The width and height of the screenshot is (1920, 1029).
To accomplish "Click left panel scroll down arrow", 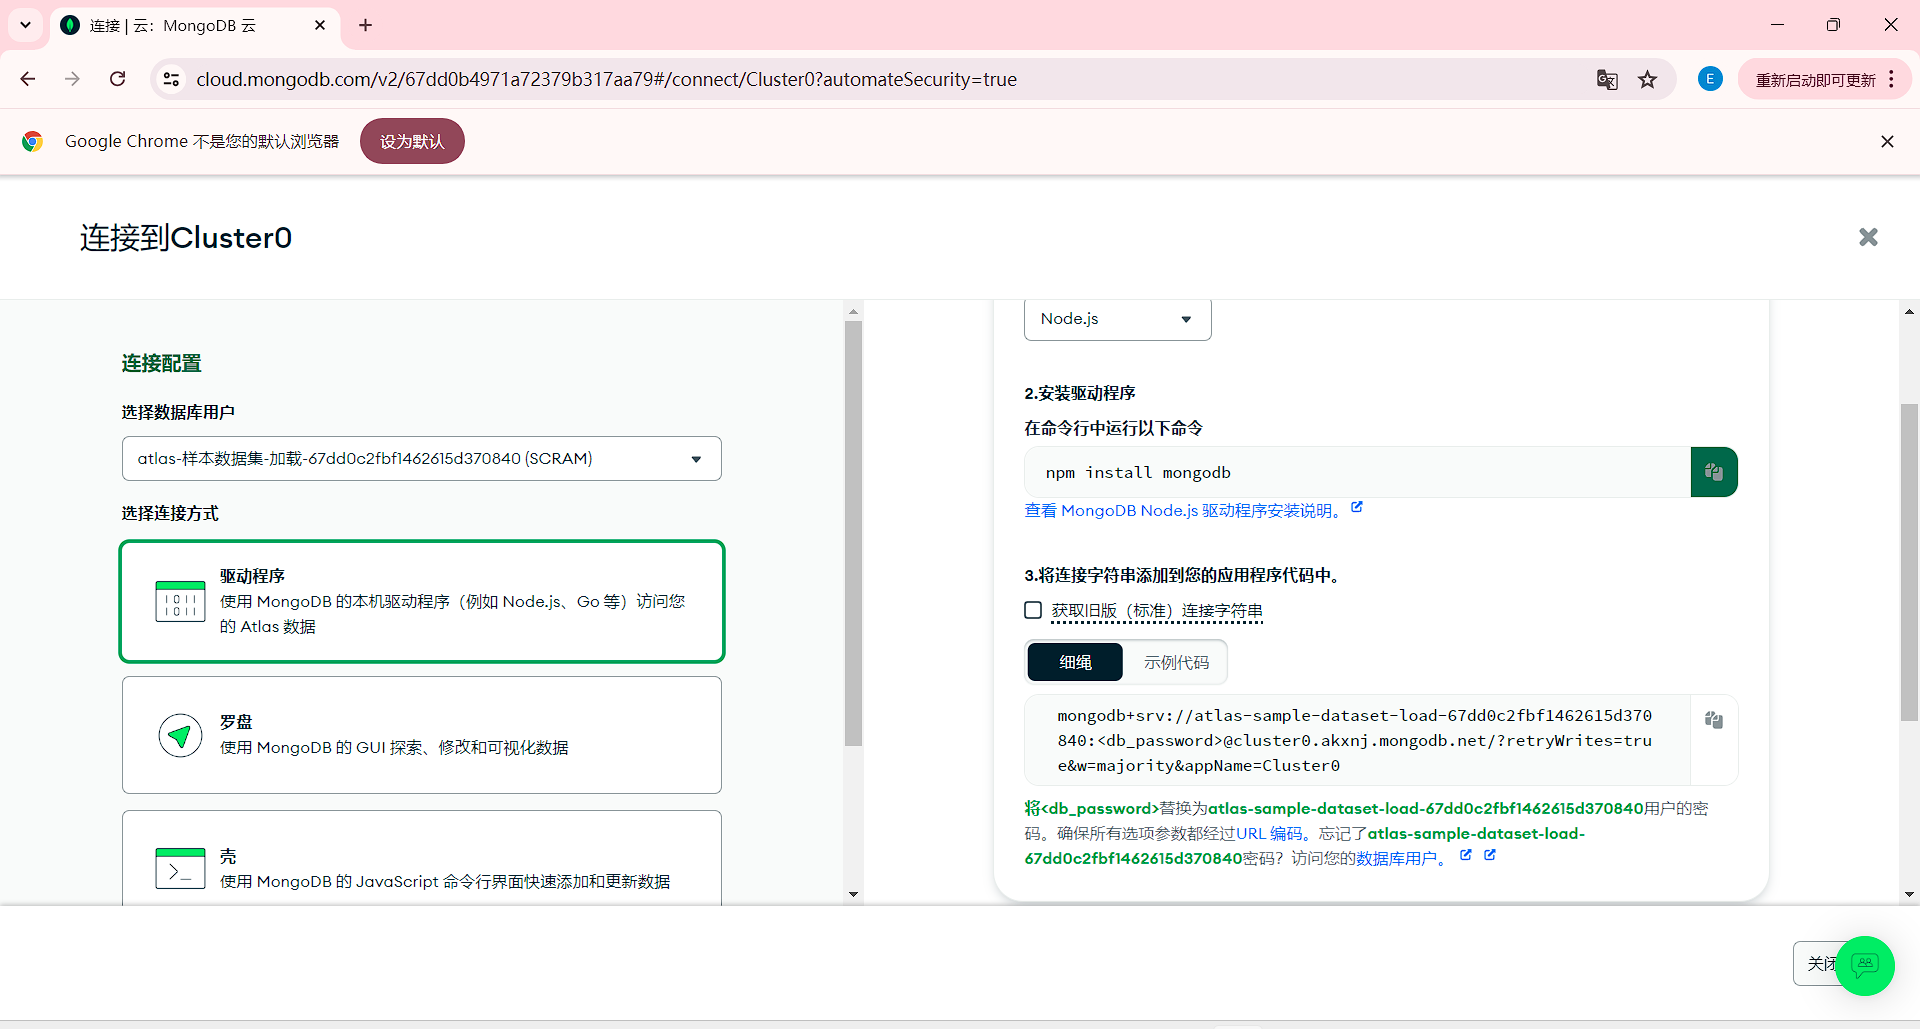I will coord(853,894).
